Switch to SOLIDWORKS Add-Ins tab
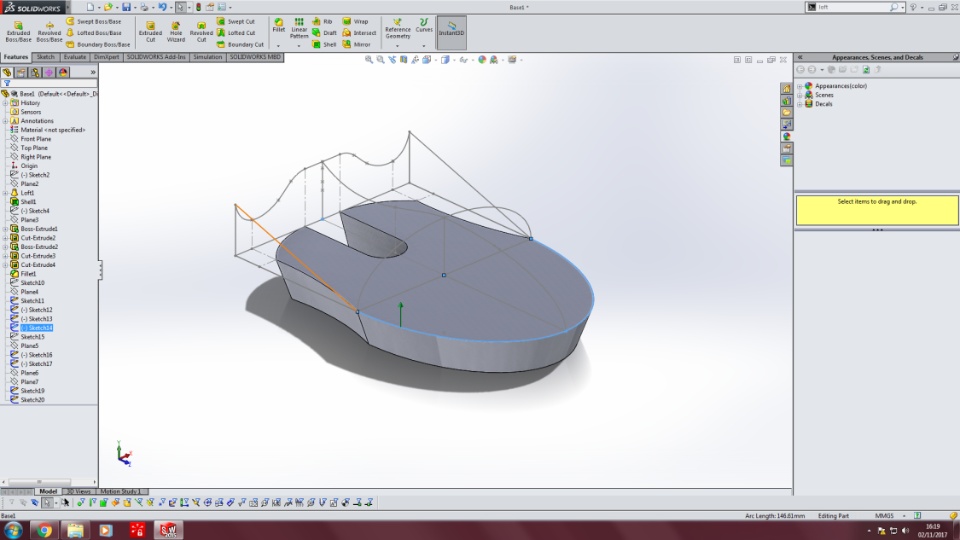Viewport: 960px width, 540px height. pyautogui.click(x=156, y=57)
